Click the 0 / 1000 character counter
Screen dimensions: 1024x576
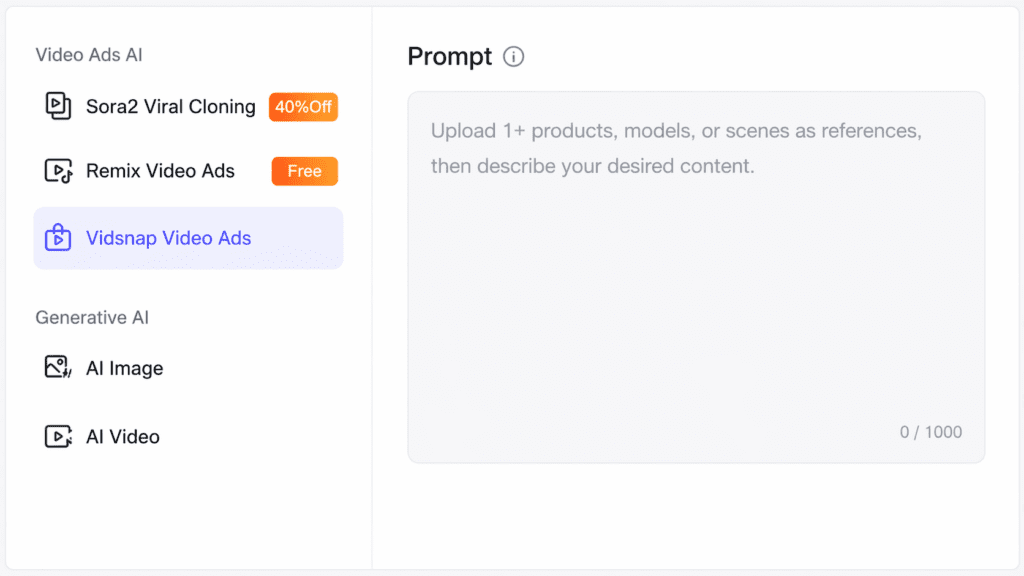(930, 432)
